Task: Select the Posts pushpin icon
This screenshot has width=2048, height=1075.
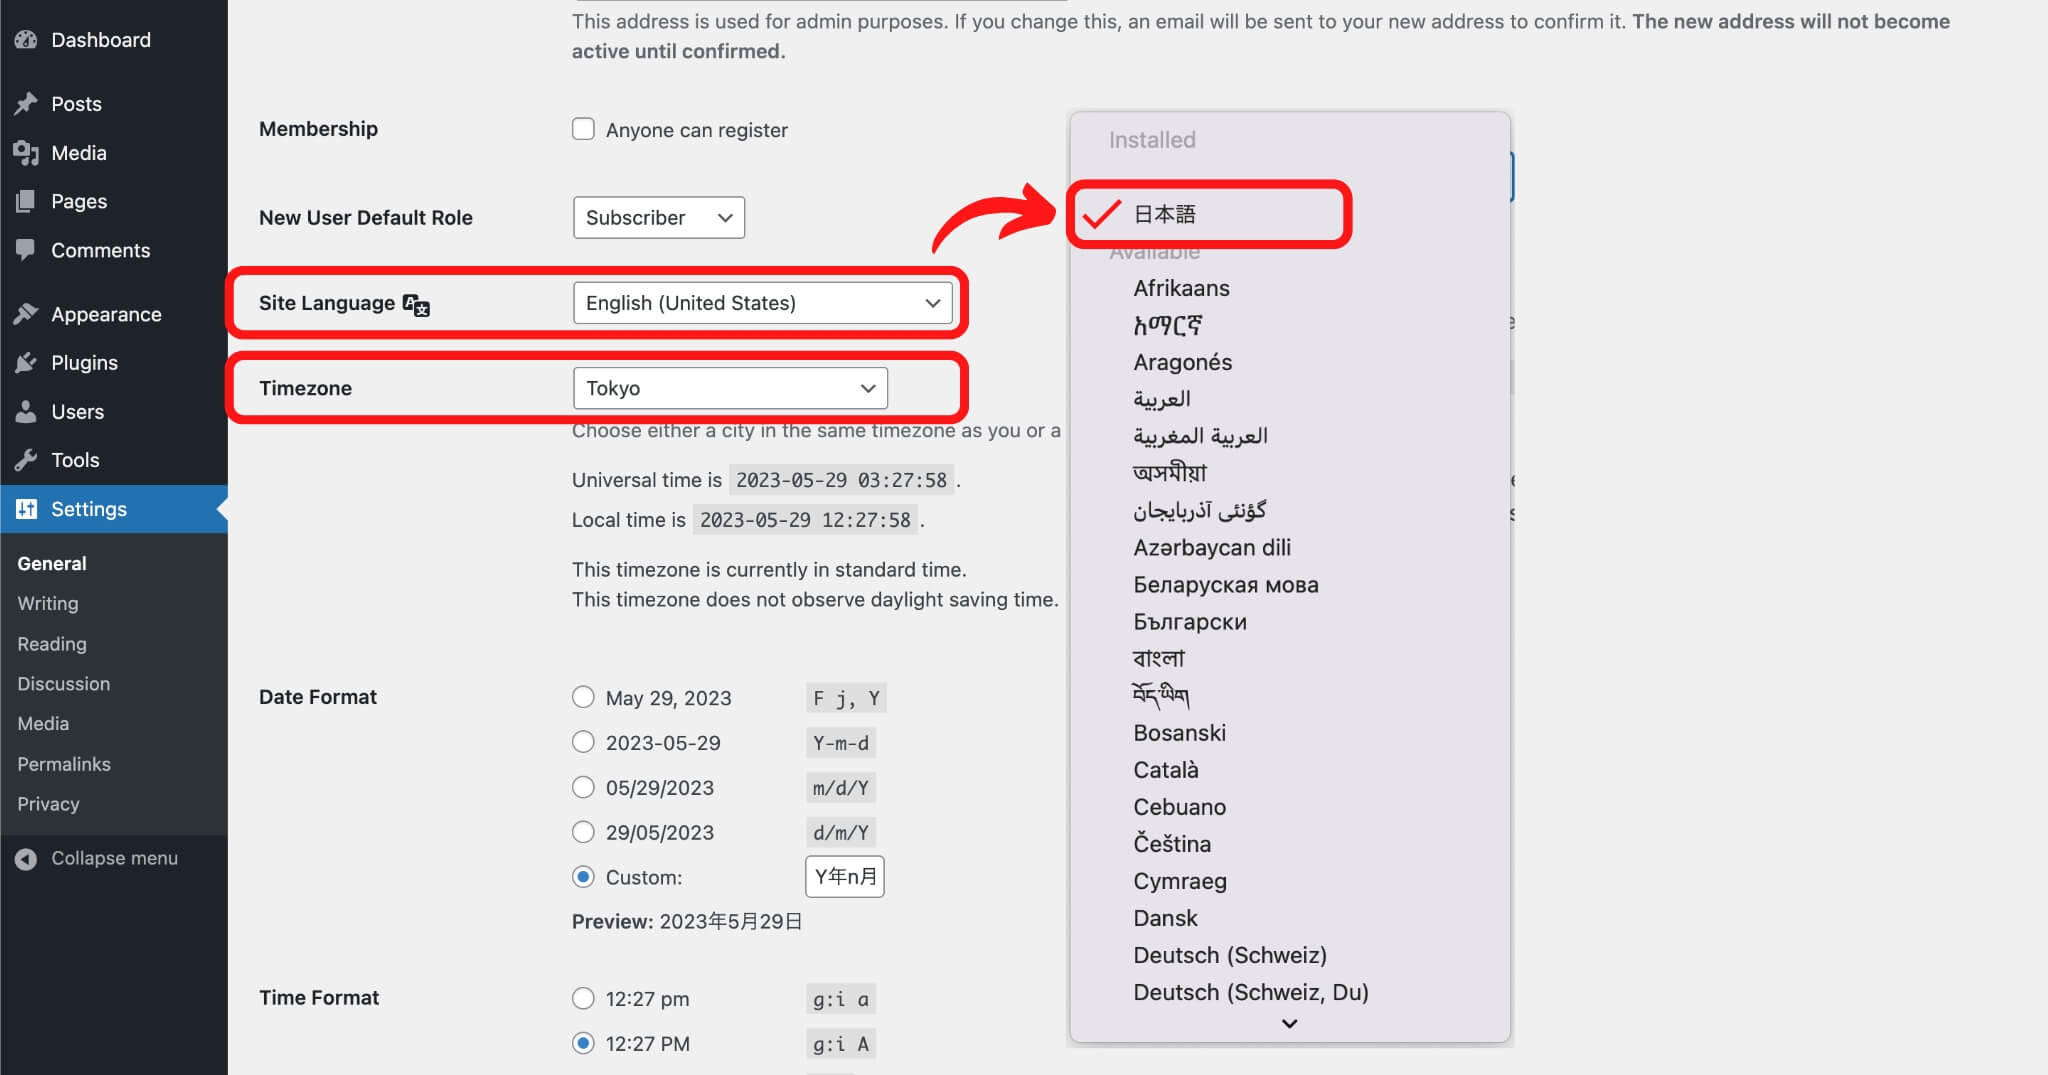Action: [28, 103]
